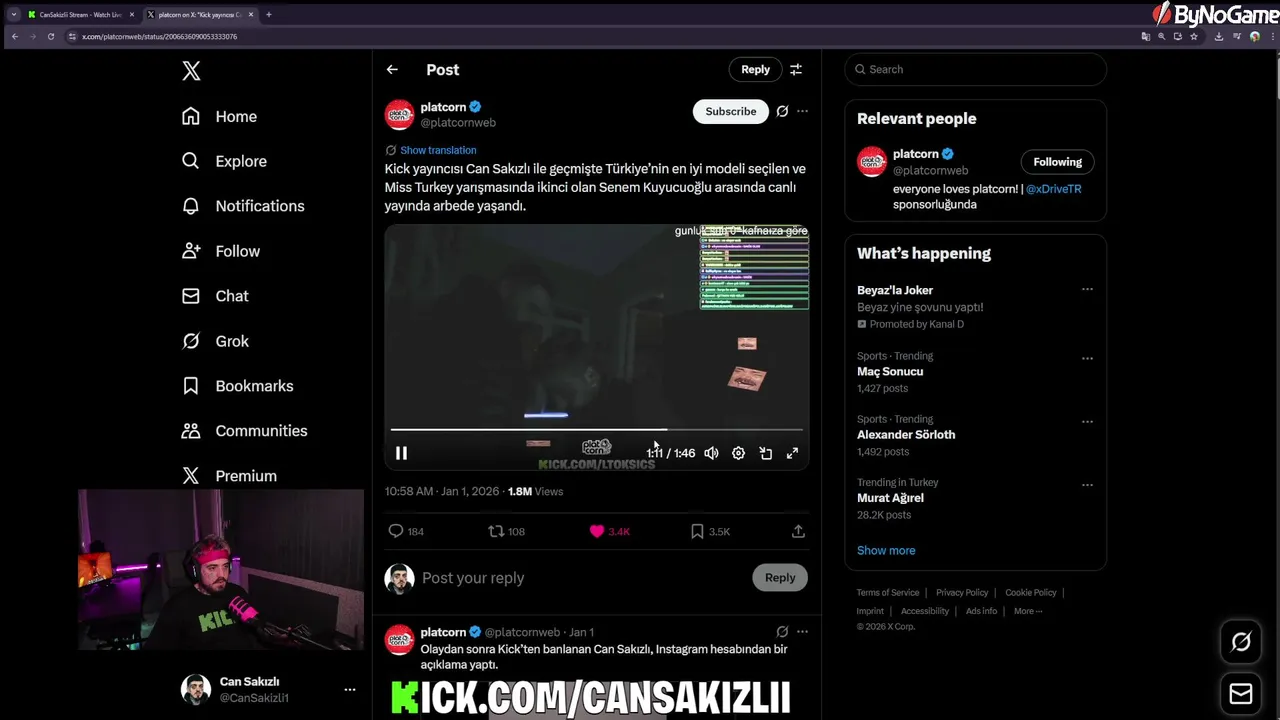Open Grok from the sidebar
This screenshot has height=720, width=1280.
215,341
